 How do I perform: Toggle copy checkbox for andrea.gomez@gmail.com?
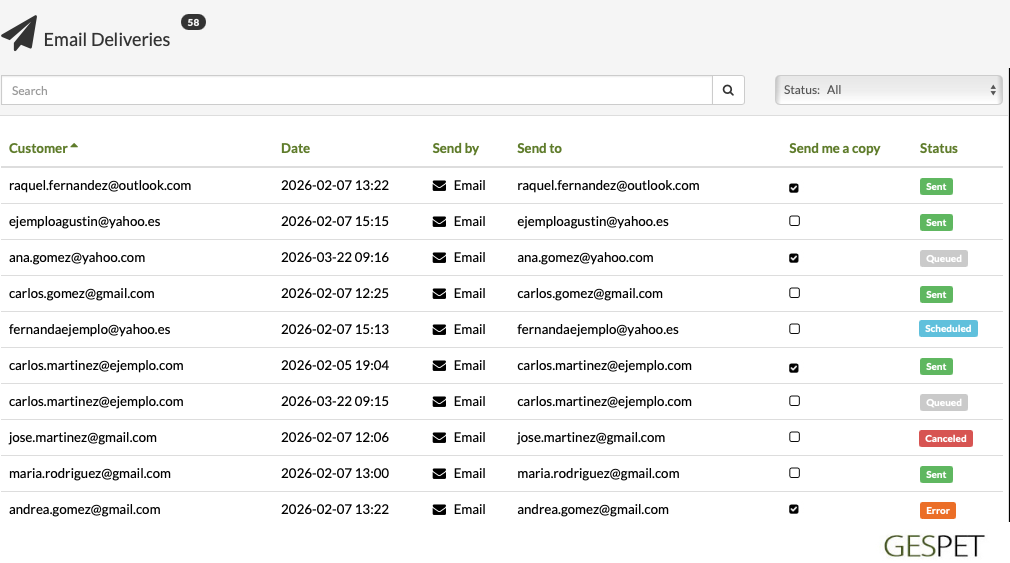point(794,510)
